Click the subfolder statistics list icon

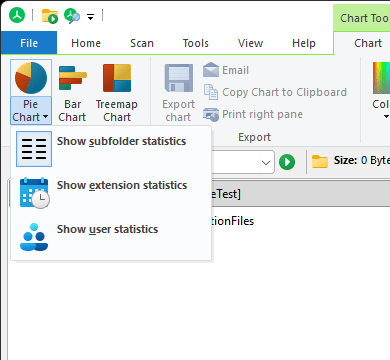click(x=34, y=149)
